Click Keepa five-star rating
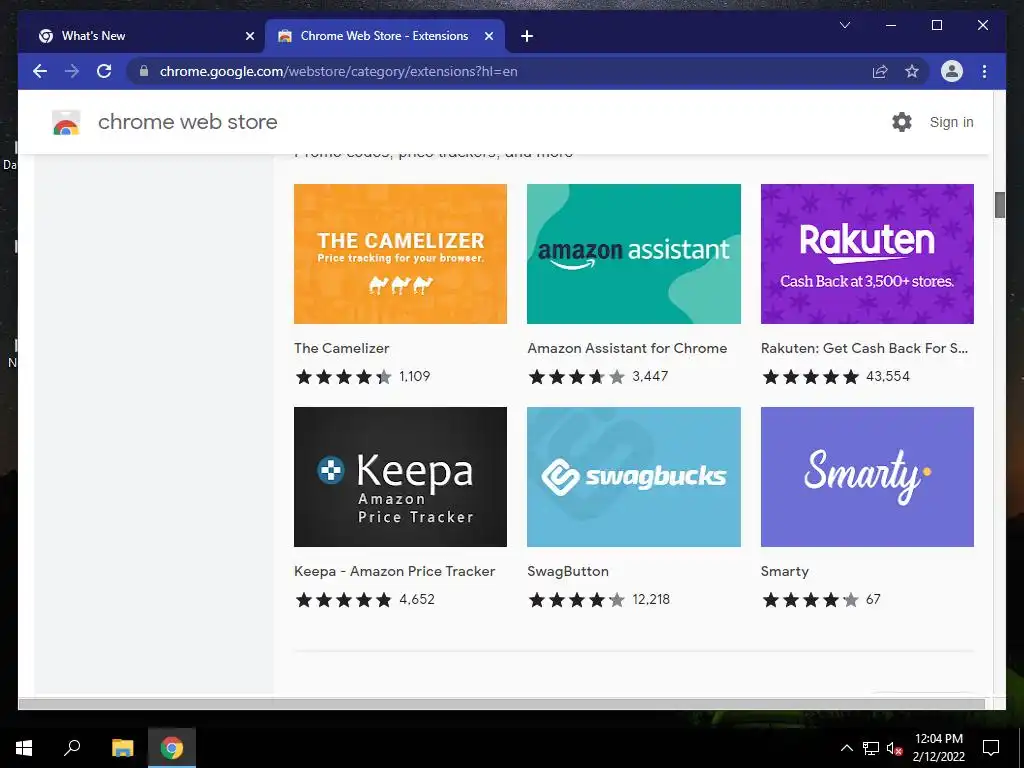Screen dimensions: 1024x768 coord(344,600)
